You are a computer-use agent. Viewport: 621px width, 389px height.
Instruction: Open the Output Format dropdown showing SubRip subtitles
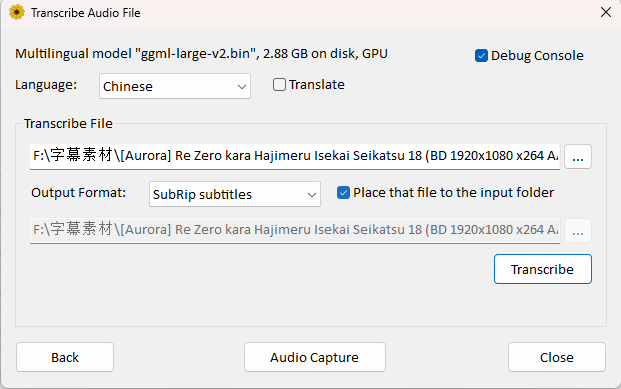click(235, 194)
